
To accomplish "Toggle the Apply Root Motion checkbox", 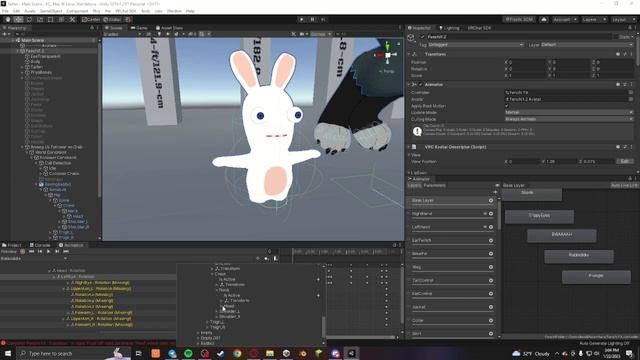I will click(x=507, y=106).
